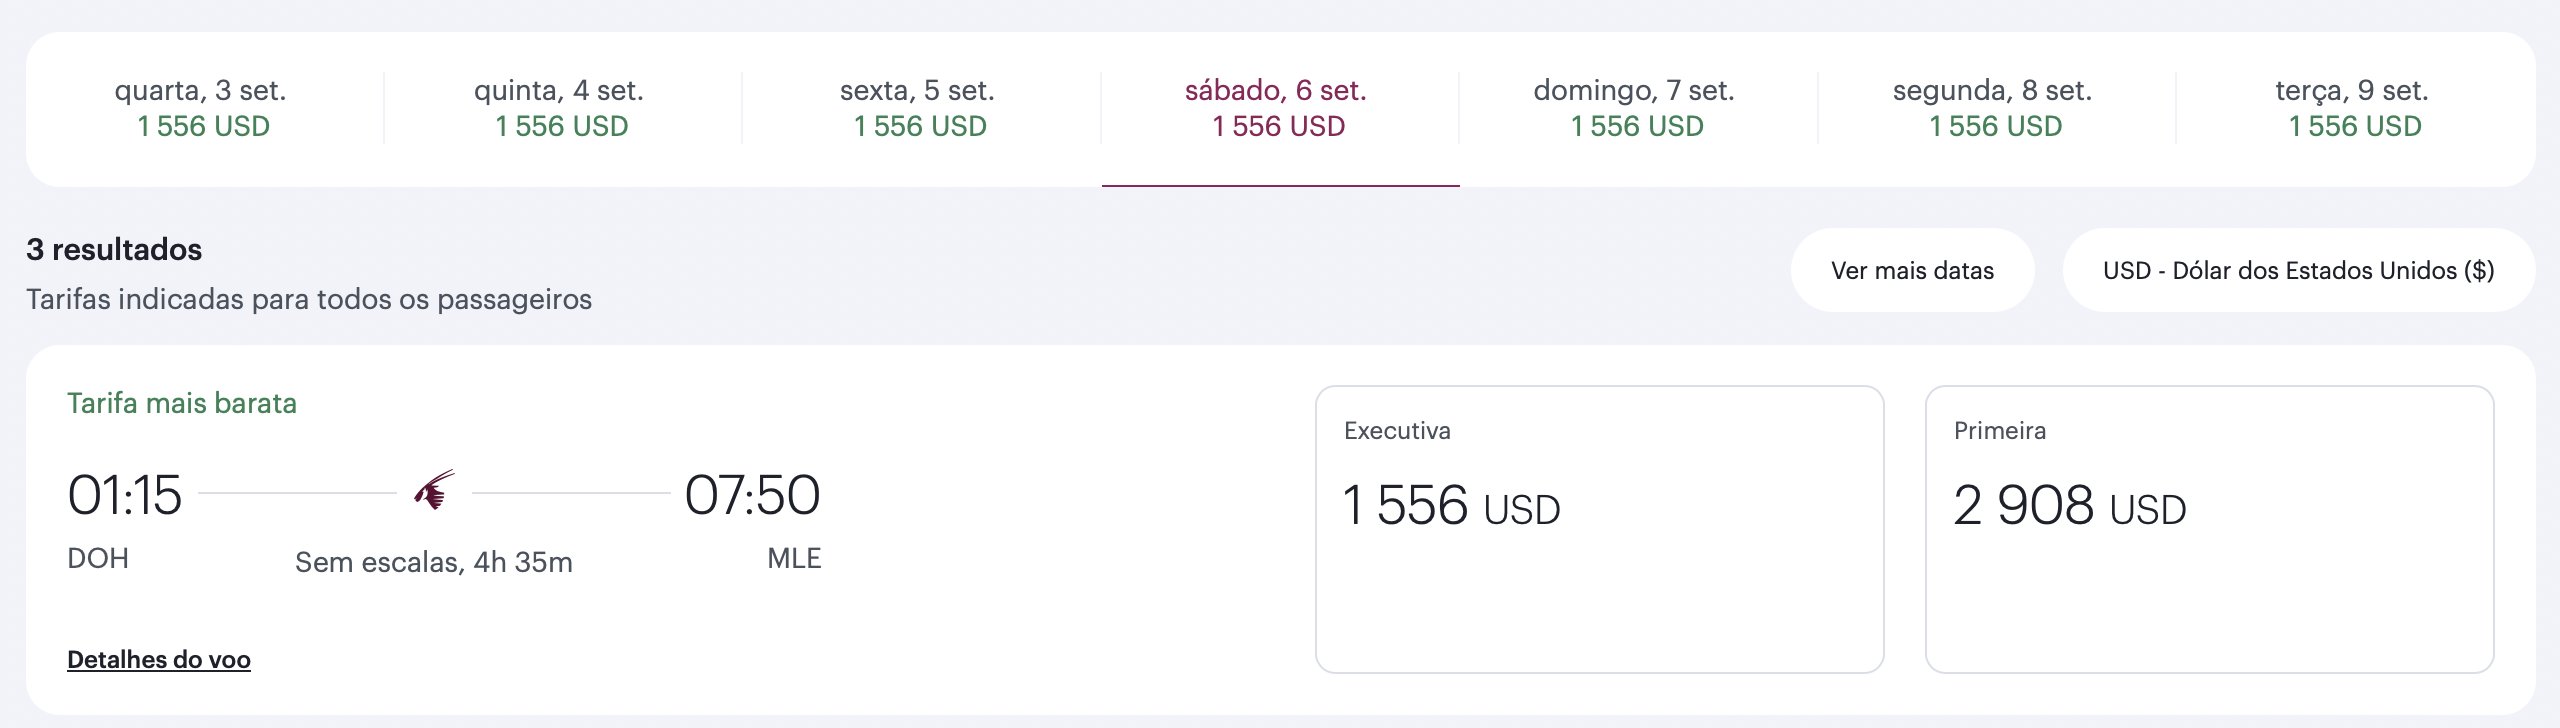2560x728 pixels.
Task: Switch to domingo, 7 set. date
Action: [x=1638, y=108]
